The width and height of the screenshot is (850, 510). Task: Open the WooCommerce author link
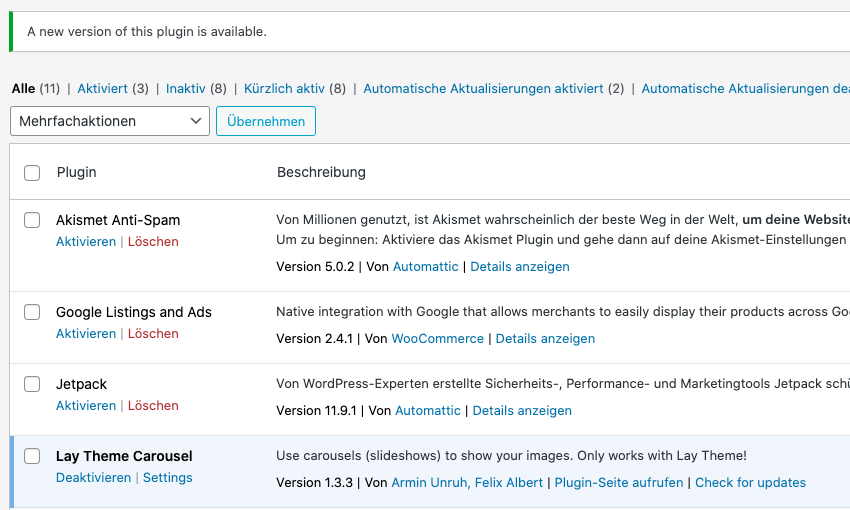[x=437, y=339]
